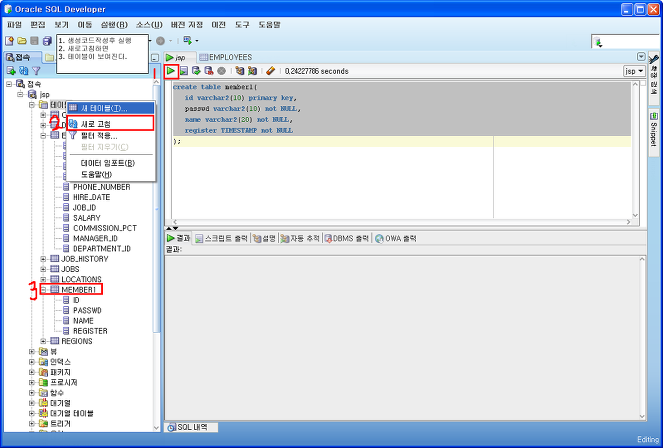
Task: Open the OWA 출력 results tab
Action: pos(396,238)
